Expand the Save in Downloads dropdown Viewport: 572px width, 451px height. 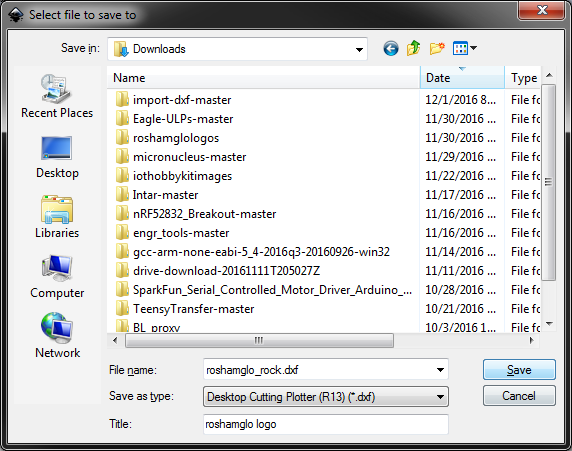pos(237,49)
